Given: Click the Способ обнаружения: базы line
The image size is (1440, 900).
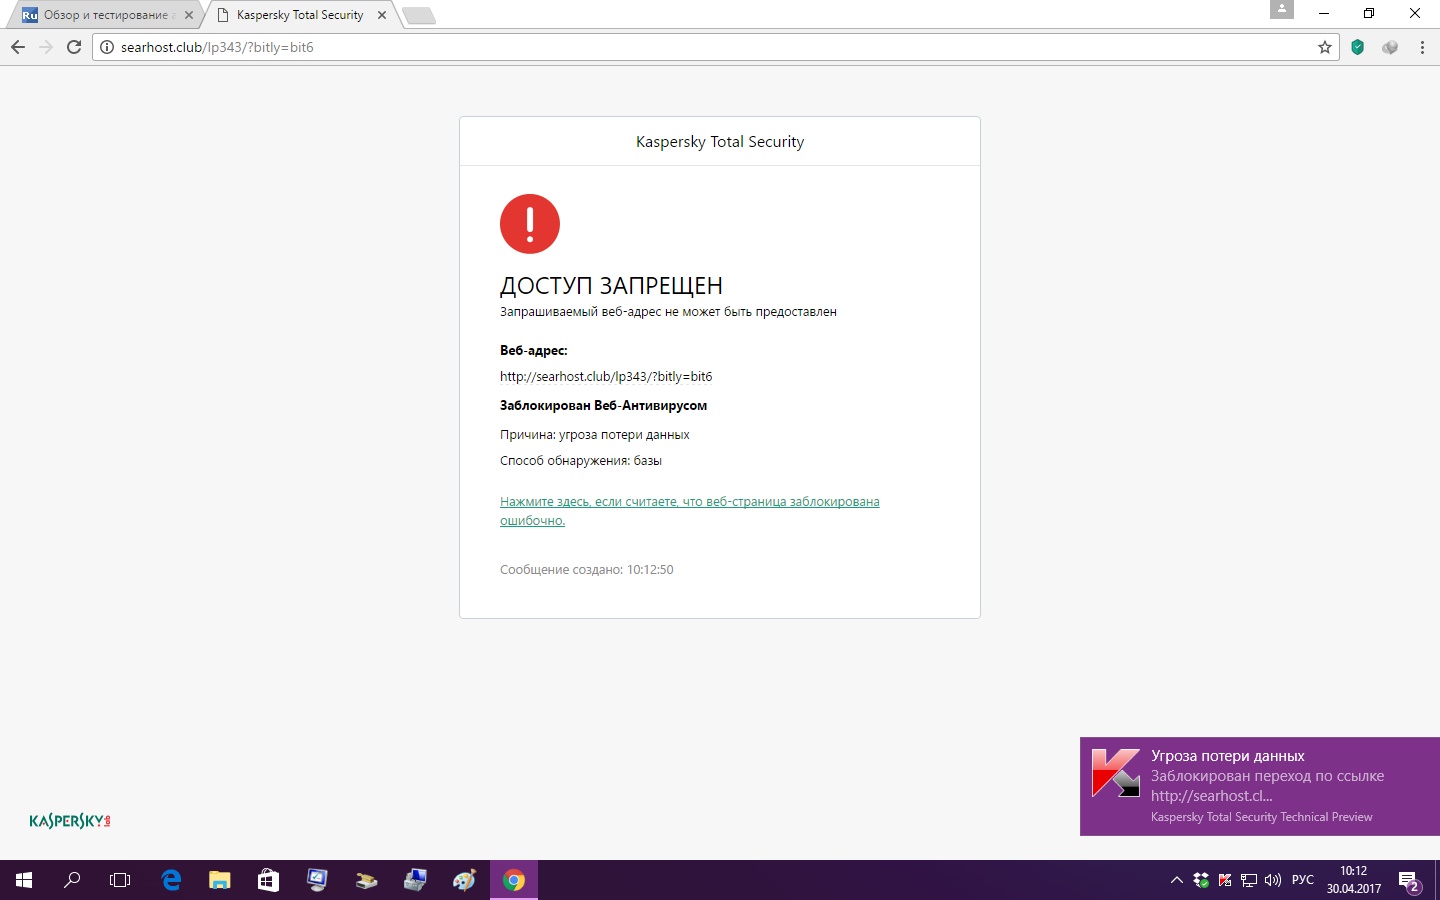Looking at the screenshot, I should point(581,461).
